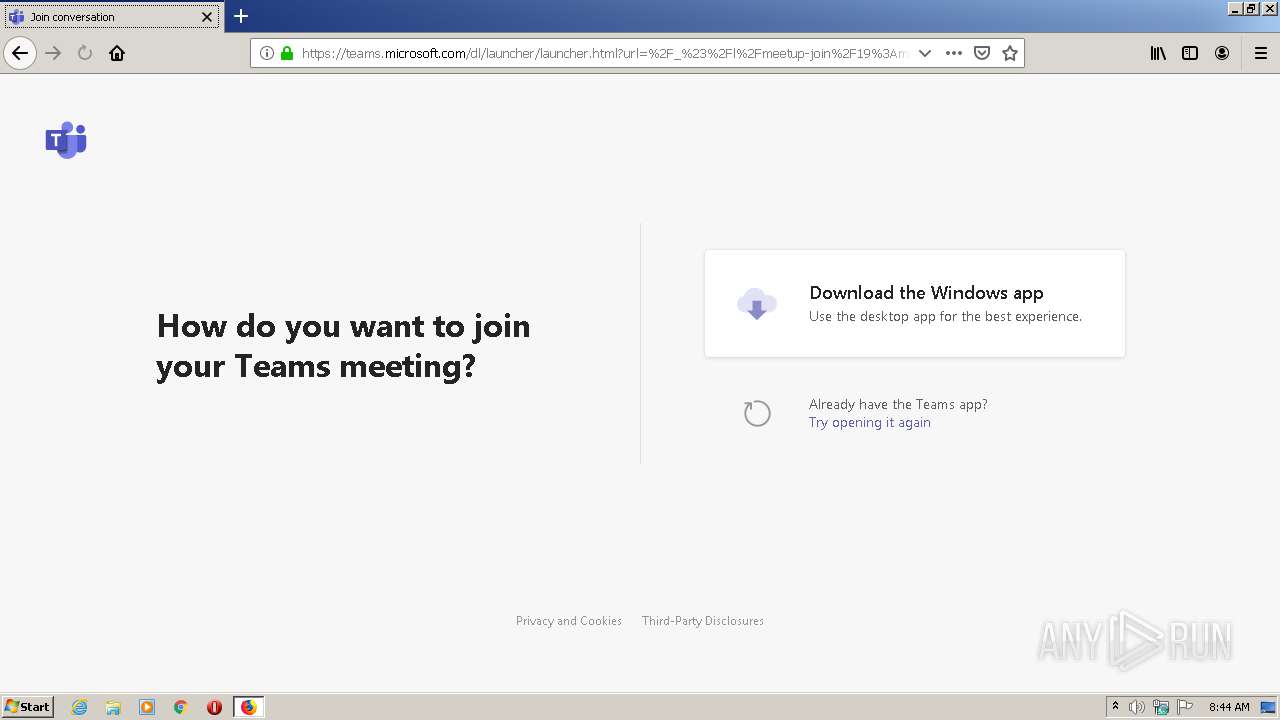Save page to Pocket
The width and height of the screenshot is (1280, 720).
tap(982, 53)
